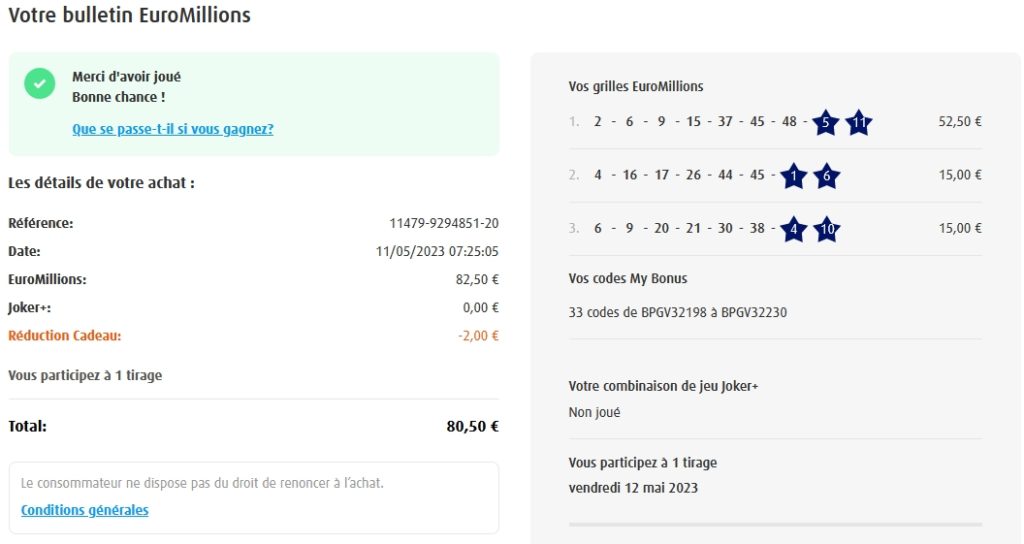
Task: Click the 52,50 € price of grid 1
Action: [960, 122]
